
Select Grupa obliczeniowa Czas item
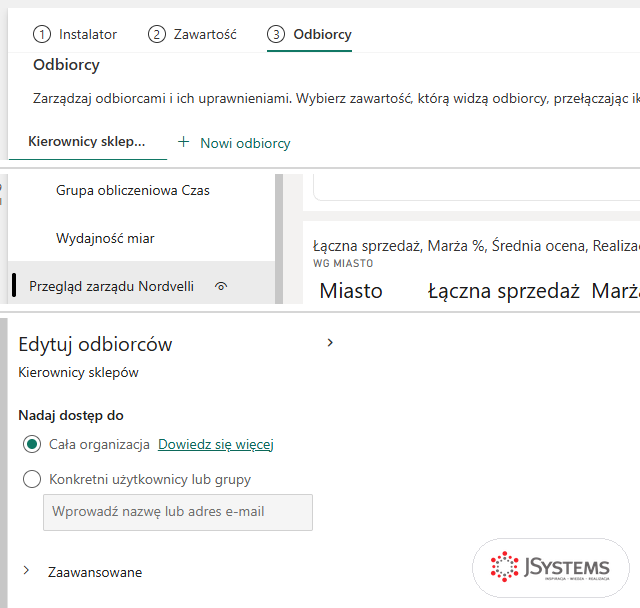click(133, 191)
